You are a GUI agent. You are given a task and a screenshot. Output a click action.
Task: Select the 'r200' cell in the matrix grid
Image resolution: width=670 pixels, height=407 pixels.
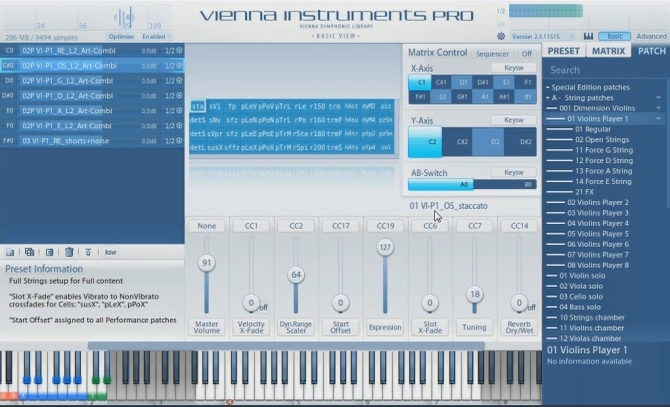[317, 147]
